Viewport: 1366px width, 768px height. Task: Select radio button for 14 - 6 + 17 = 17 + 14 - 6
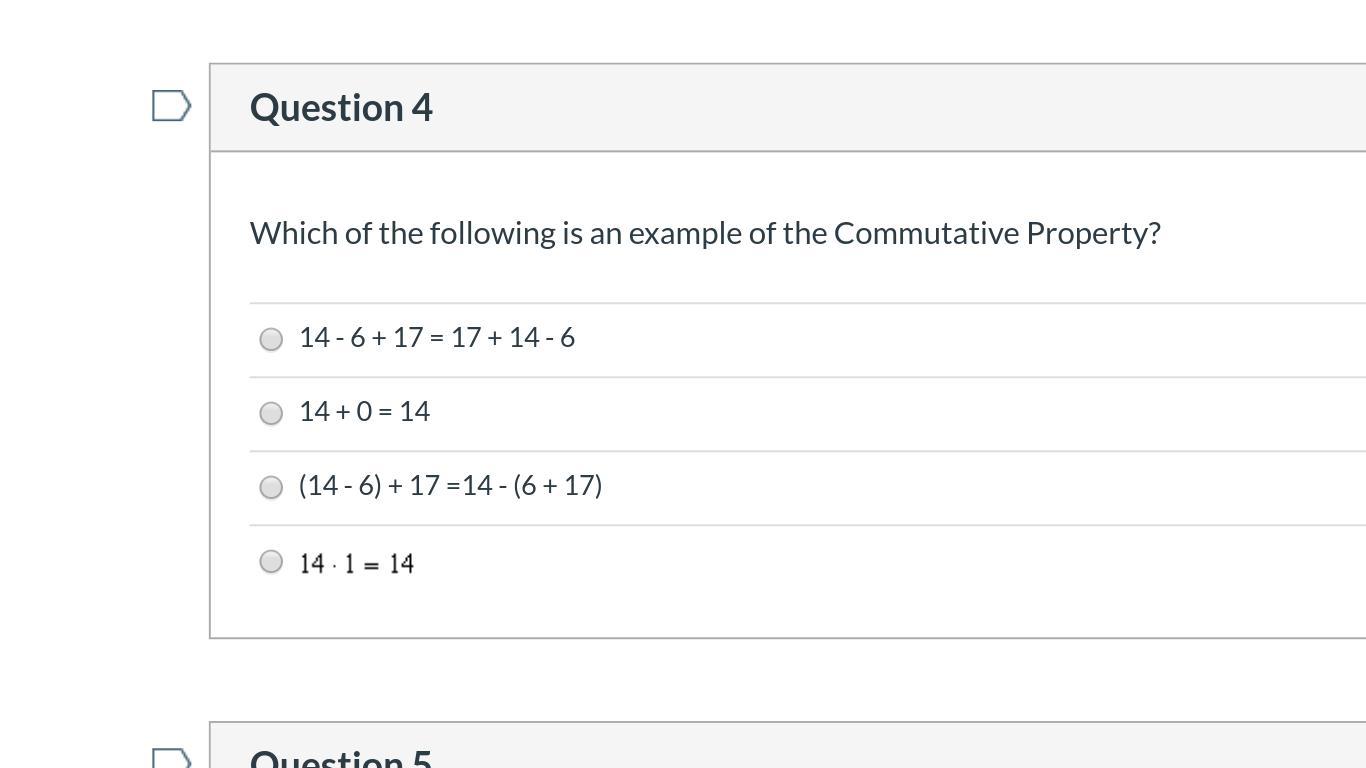271,339
